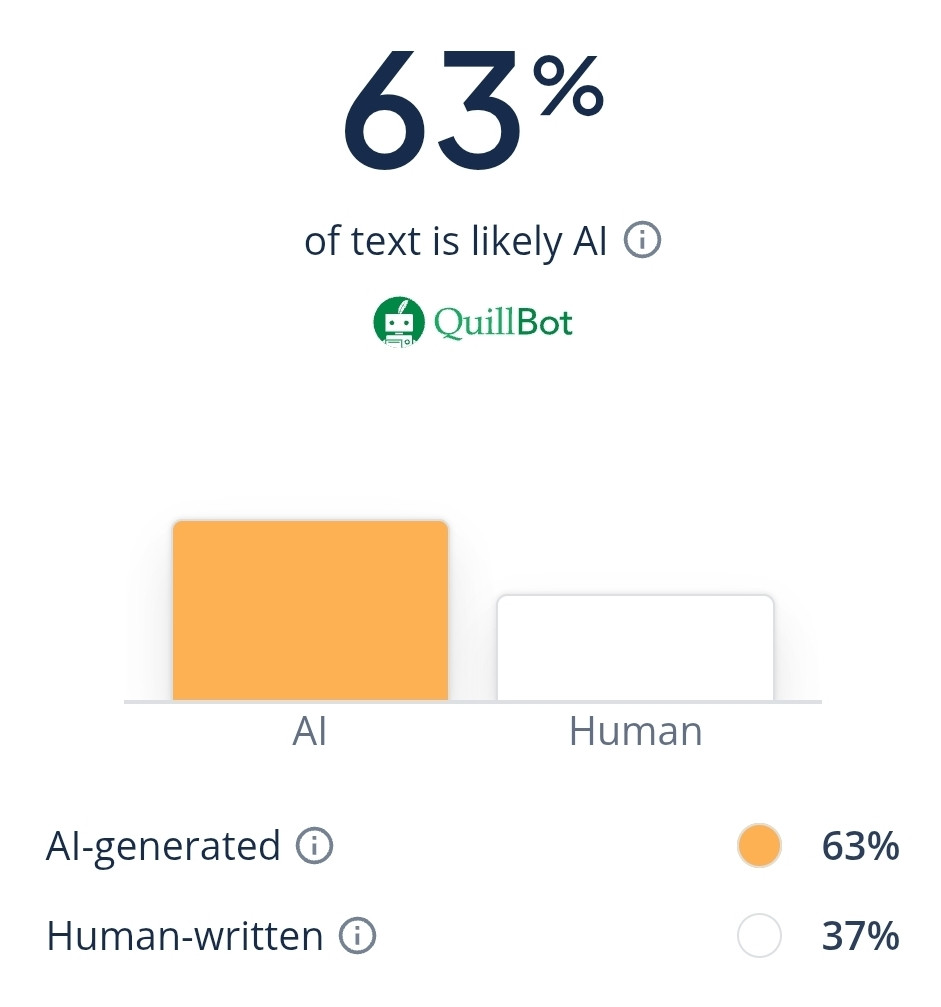Click the large 63% score heading

click(473, 109)
